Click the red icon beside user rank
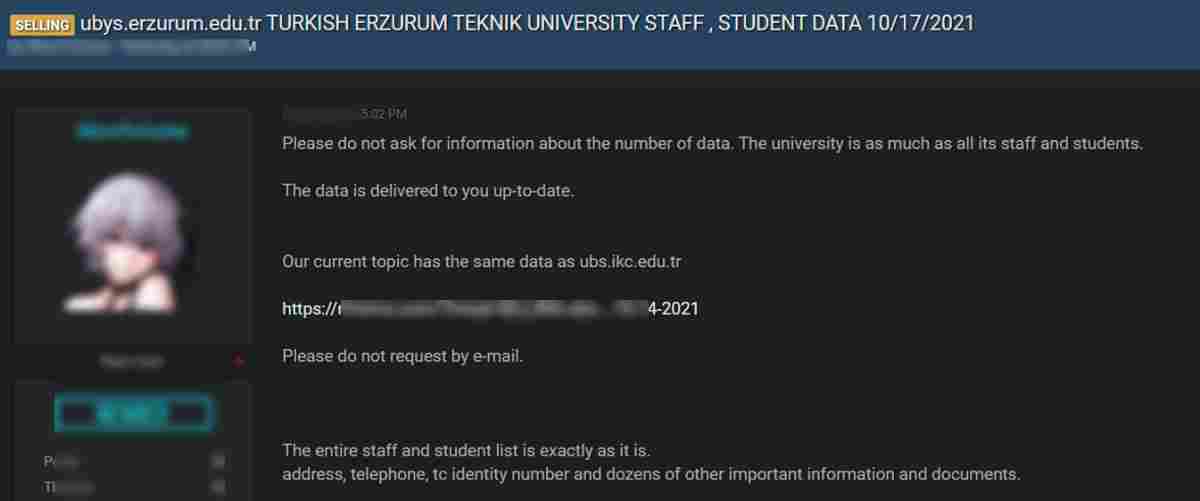 (x=238, y=361)
